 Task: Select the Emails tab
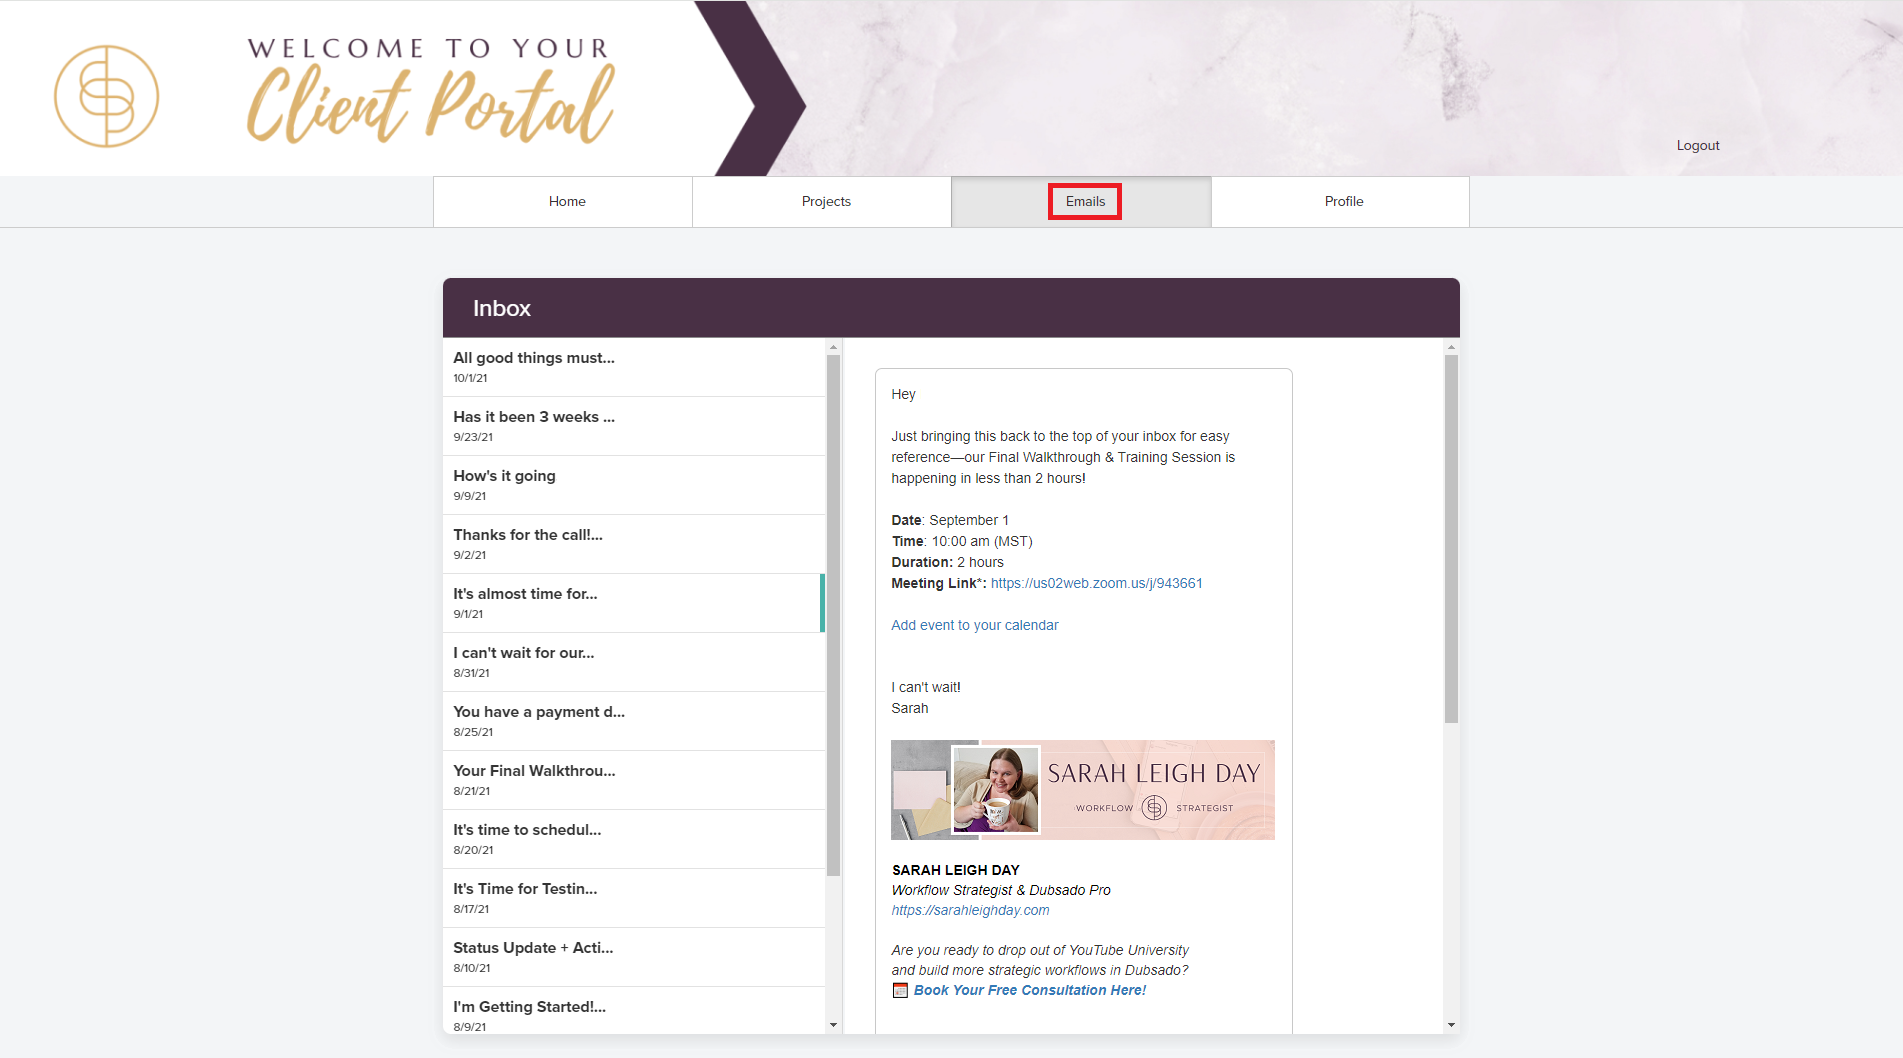click(x=1084, y=201)
